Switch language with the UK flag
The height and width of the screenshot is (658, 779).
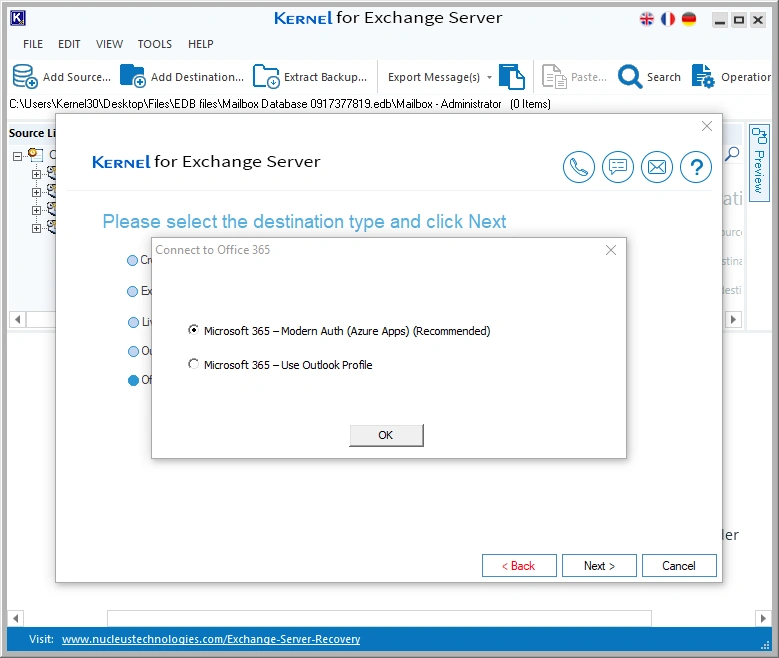[647, 19]
